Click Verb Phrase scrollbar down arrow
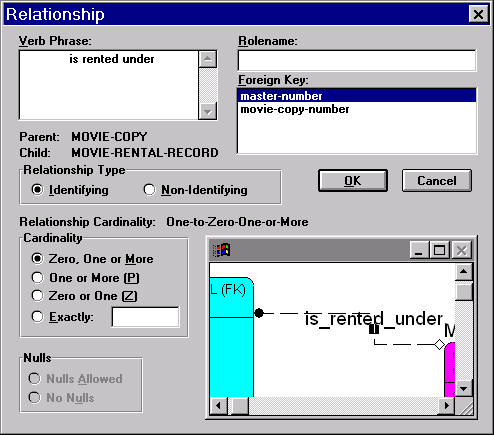 coord(208,111)
